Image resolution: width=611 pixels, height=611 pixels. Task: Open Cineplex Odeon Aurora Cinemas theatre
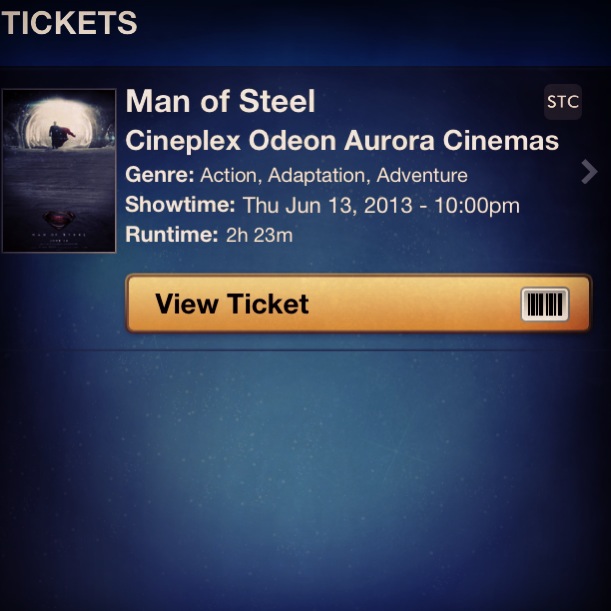point(342,140)
